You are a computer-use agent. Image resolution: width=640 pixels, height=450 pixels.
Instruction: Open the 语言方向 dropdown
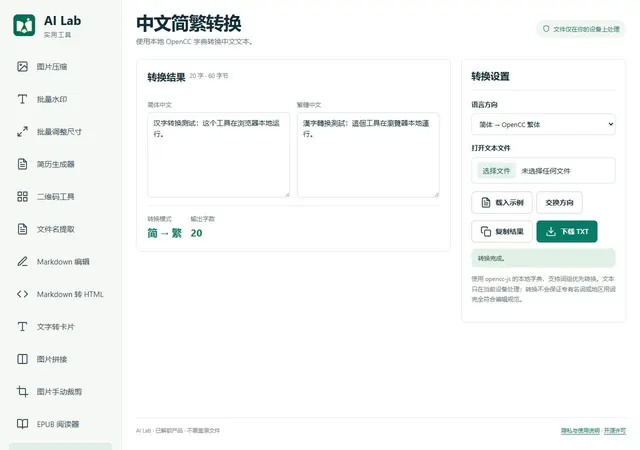543,124
